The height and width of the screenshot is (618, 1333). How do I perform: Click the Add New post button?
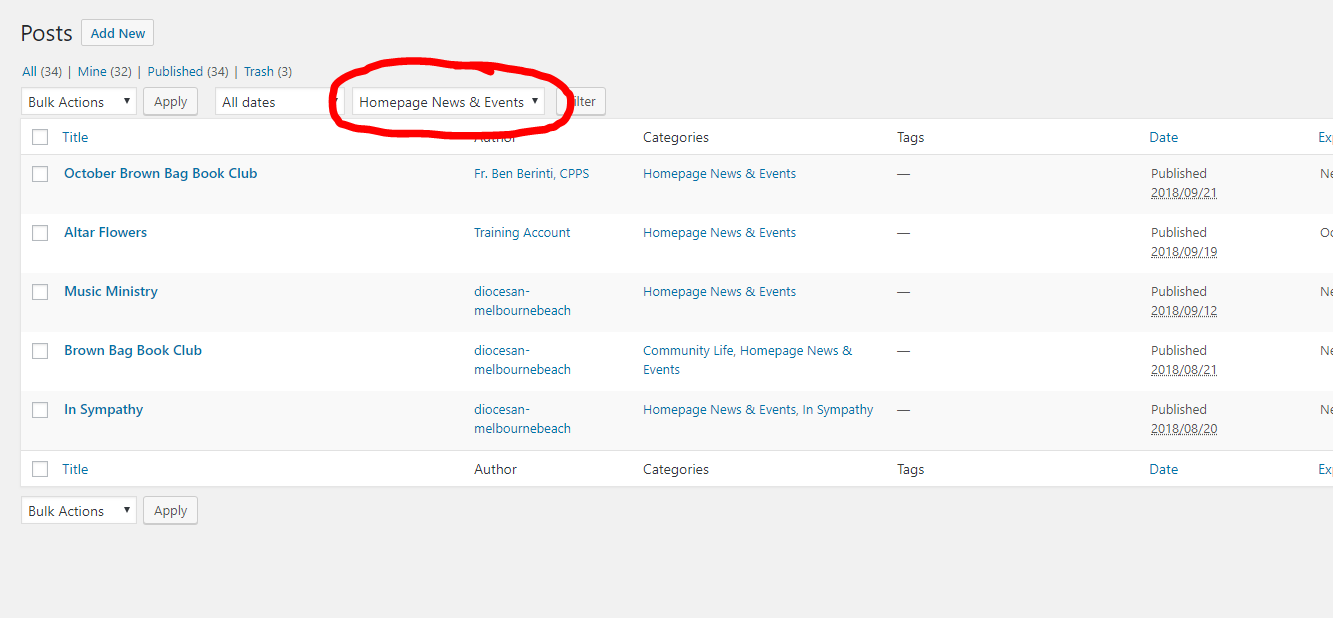click(x=117, y=33)
